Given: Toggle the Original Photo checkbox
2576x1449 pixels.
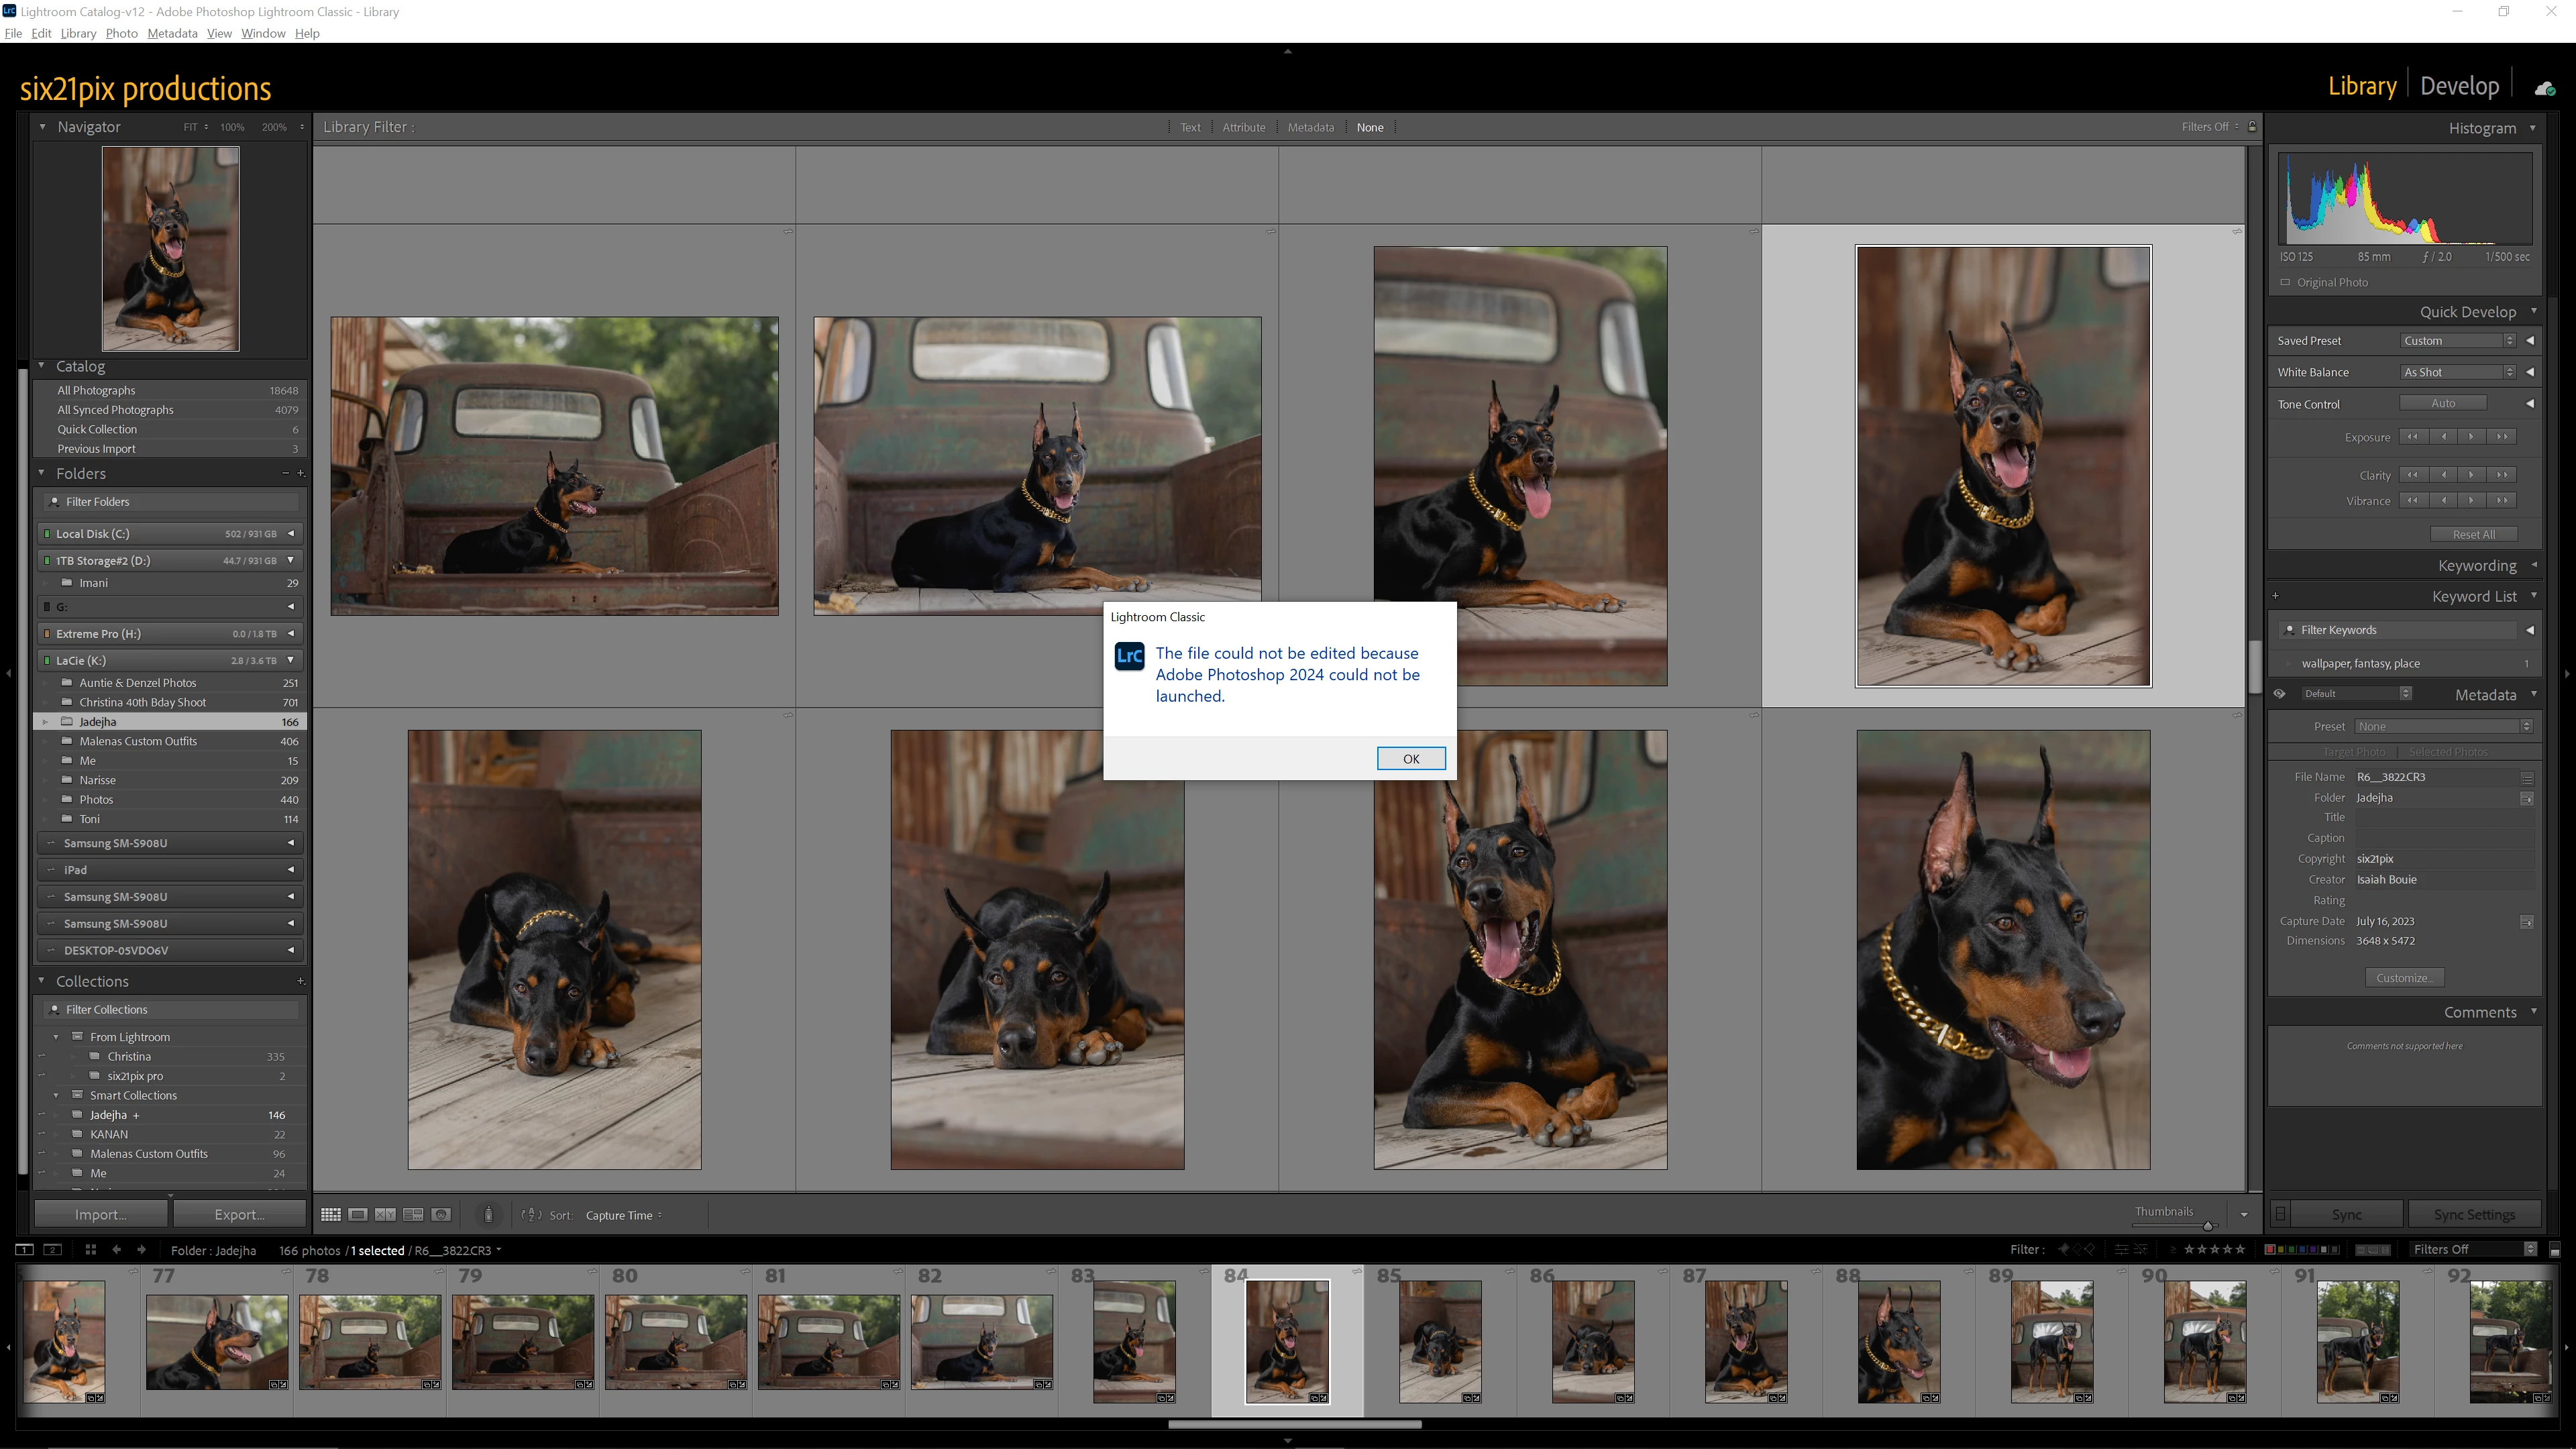Looking at the screenshot, I should (x=2286, y=282).
